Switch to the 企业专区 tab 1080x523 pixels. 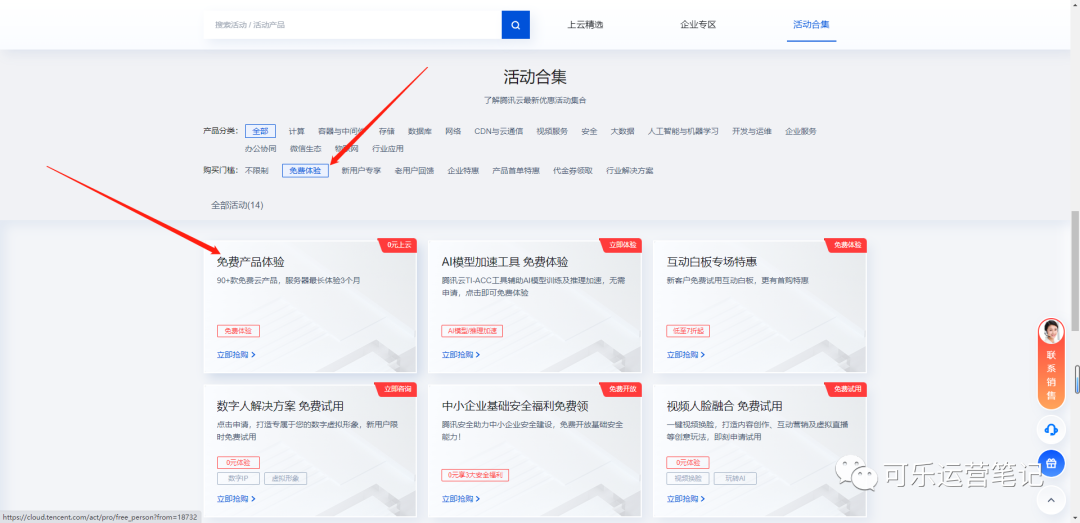coord(698,25)
